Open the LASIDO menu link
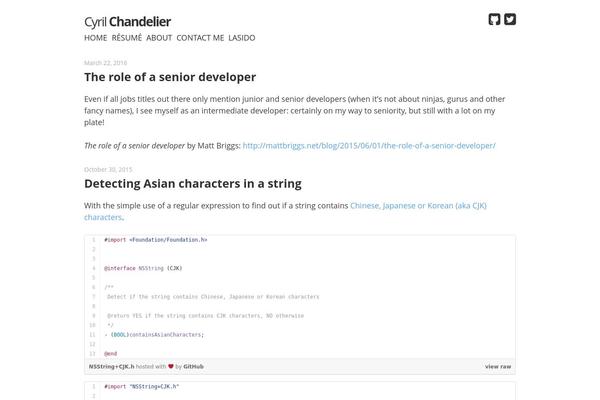 tap(242, 38)
